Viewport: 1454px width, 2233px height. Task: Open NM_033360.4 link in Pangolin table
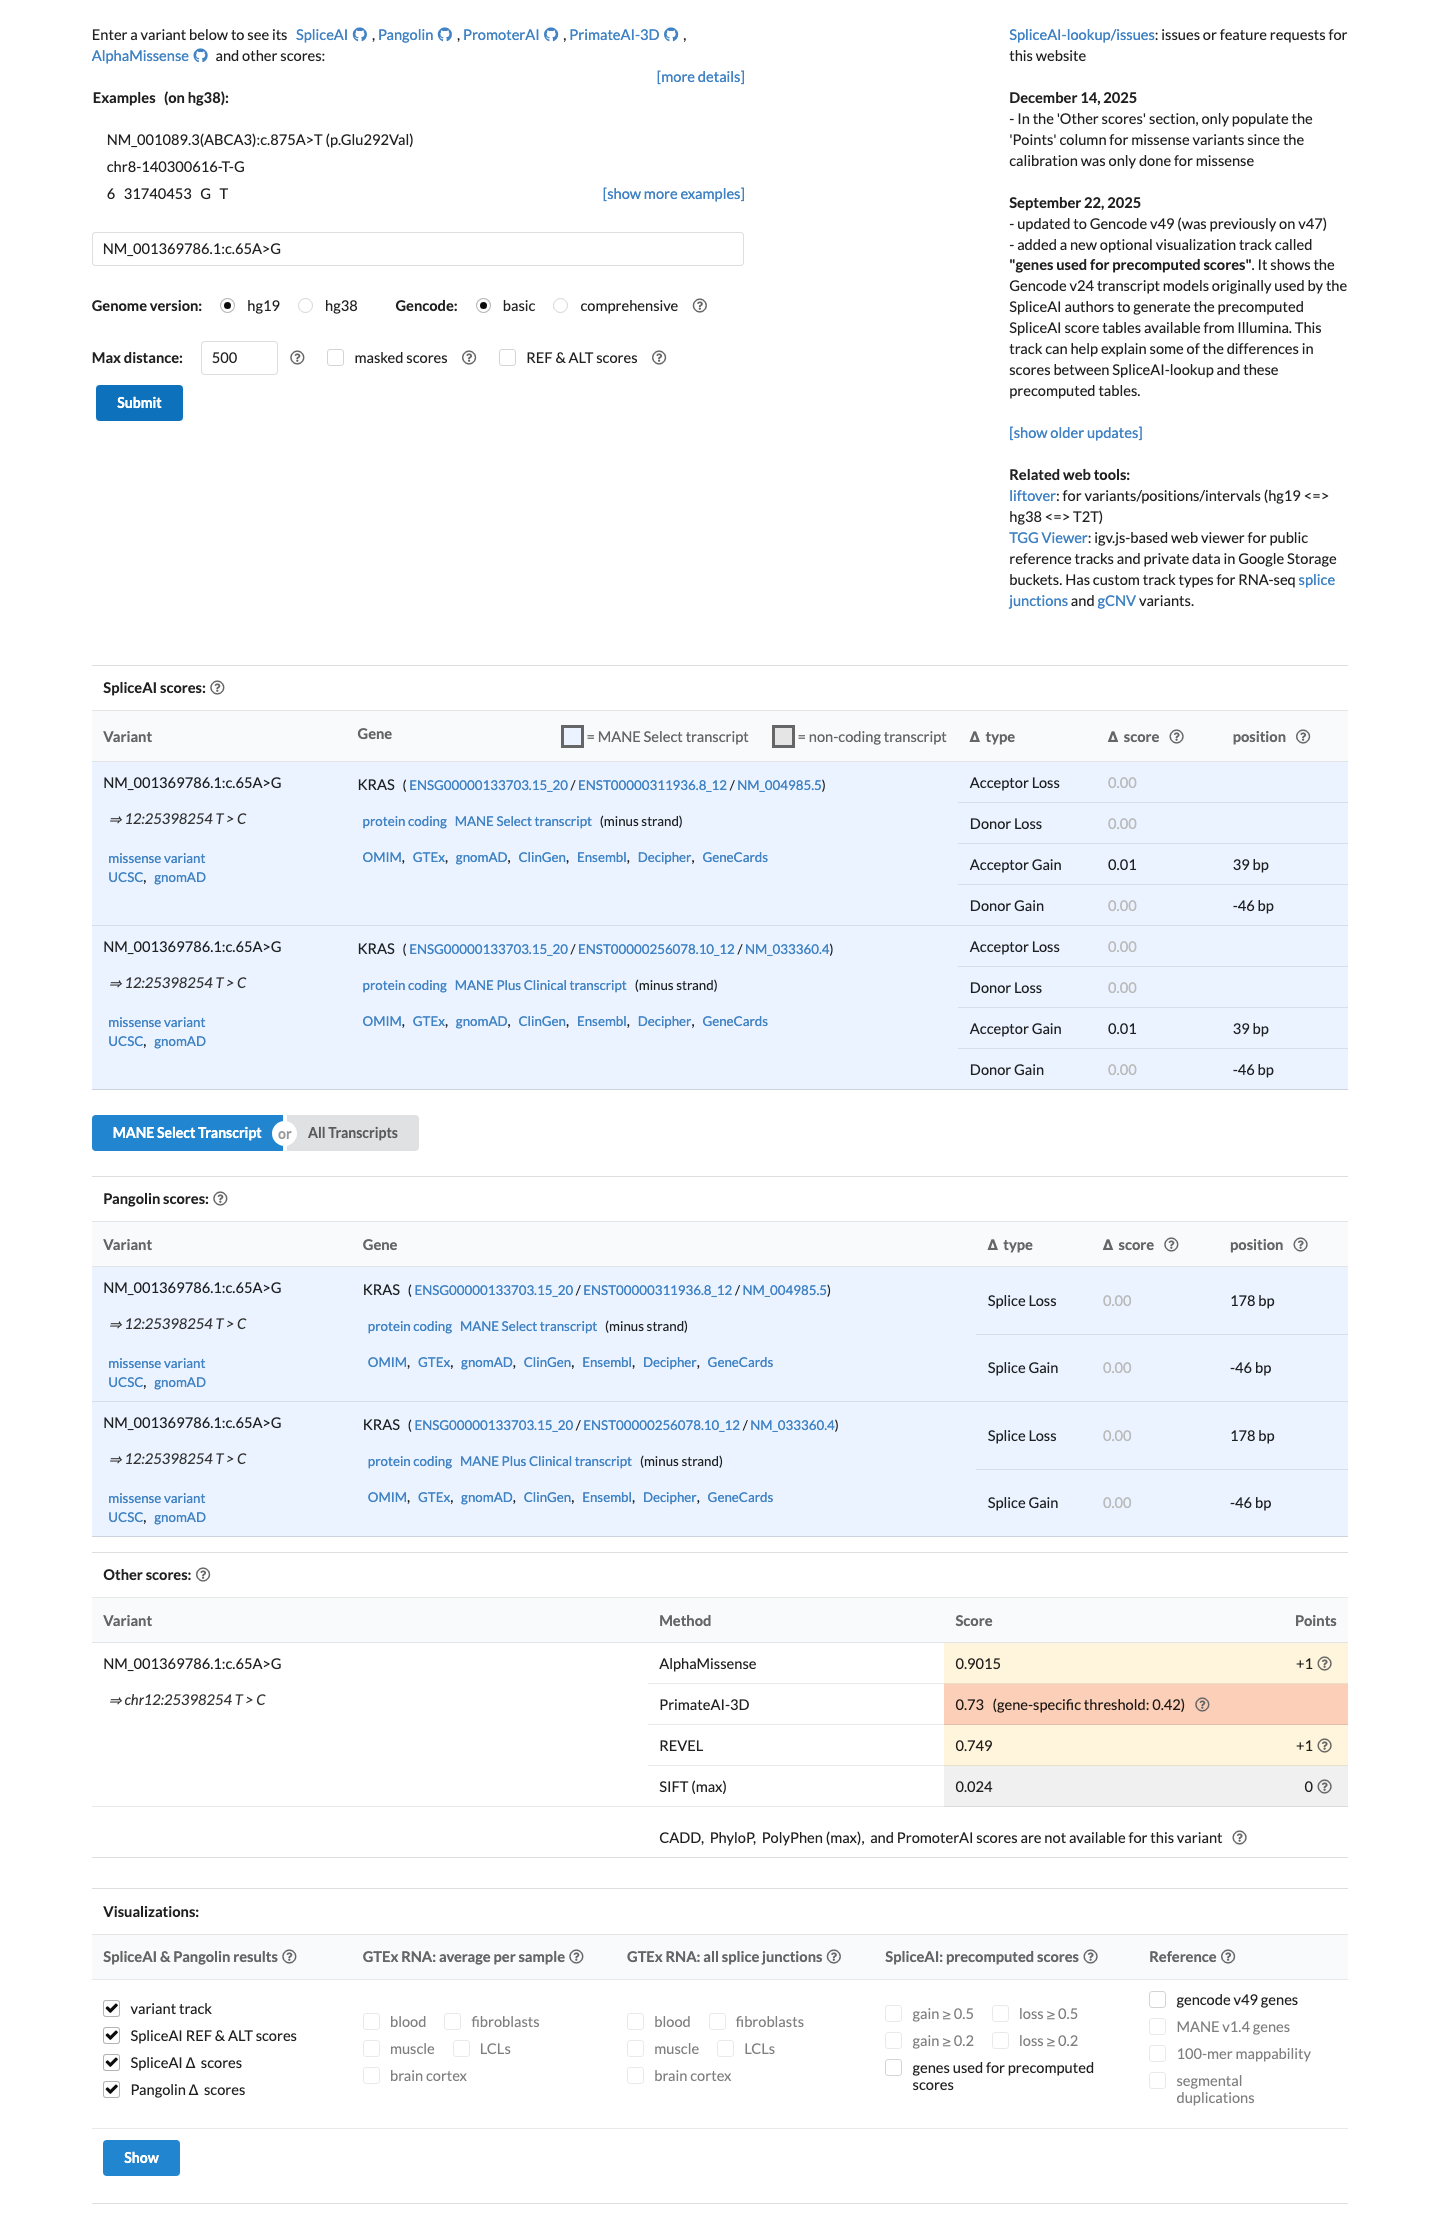coord(792,1425)
